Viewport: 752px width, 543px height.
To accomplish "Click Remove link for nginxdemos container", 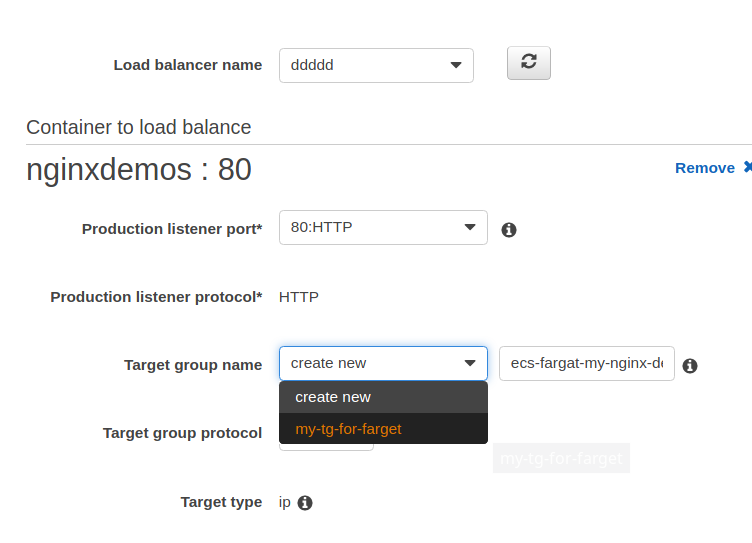I will pos(705,168).
